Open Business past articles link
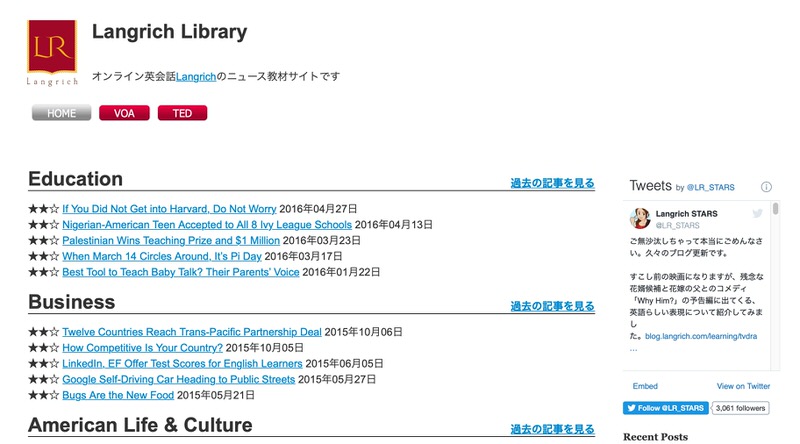 (x=552, y=306)
